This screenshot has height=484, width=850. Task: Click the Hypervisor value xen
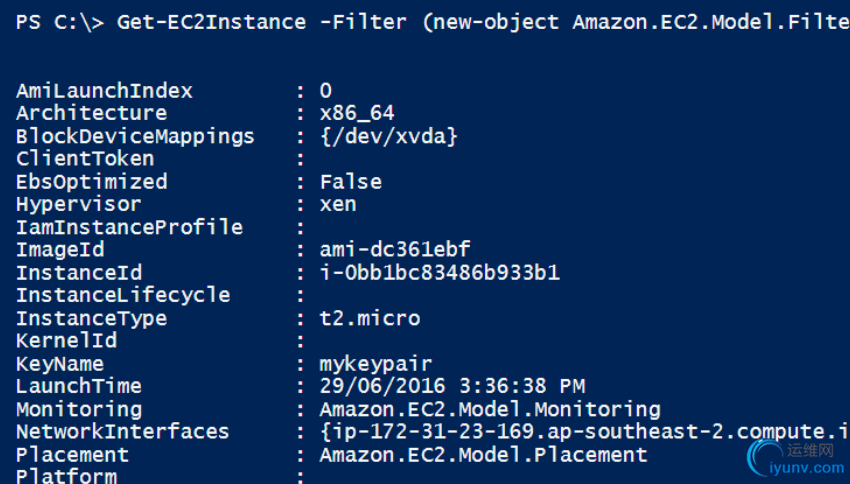pos(338,205)
